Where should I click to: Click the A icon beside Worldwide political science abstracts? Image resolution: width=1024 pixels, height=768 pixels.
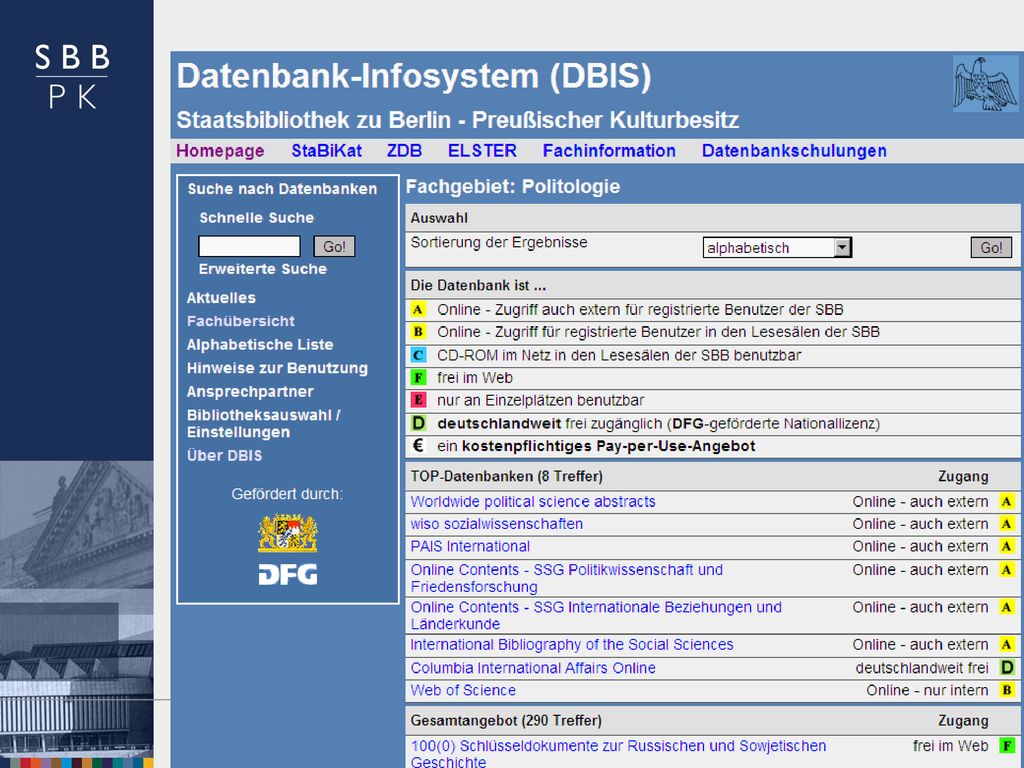pos(1007,502)
